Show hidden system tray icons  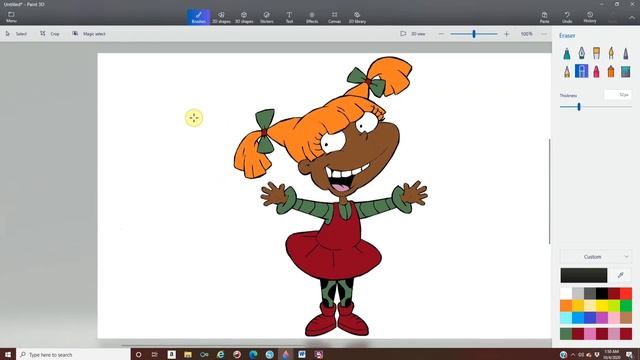(573, 355)
